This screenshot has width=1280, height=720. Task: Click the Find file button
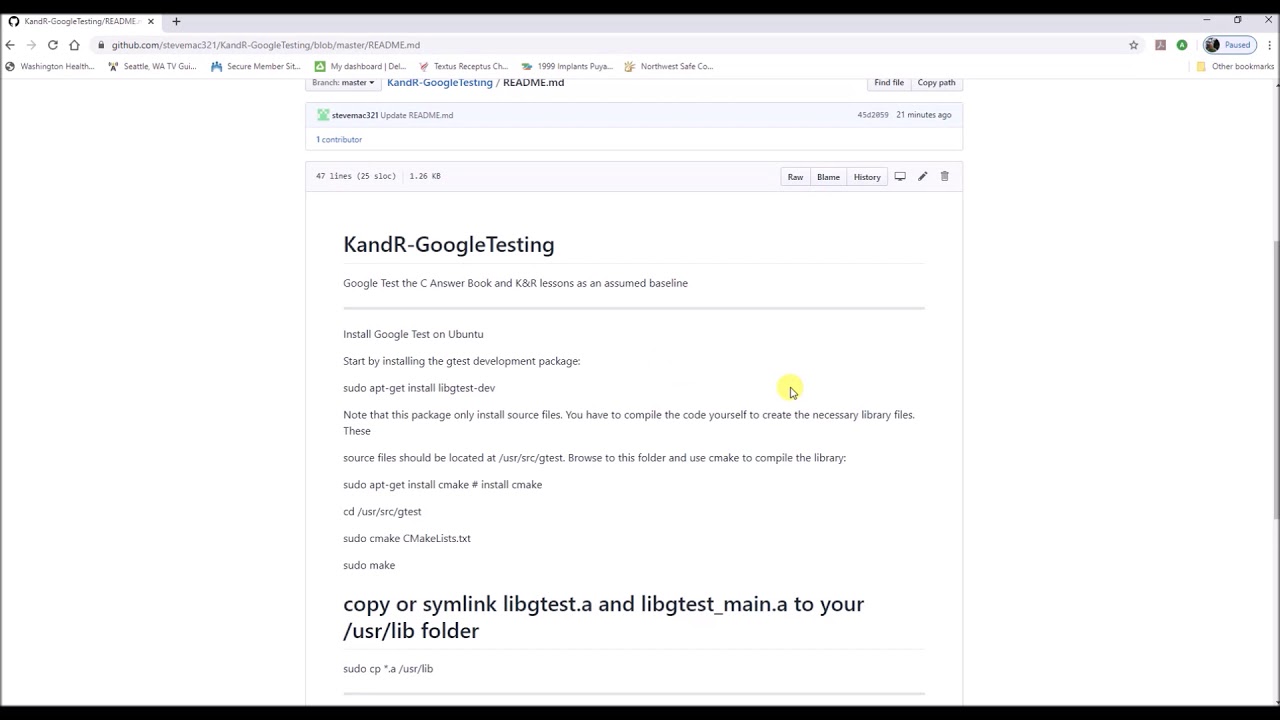coord(889,83)
